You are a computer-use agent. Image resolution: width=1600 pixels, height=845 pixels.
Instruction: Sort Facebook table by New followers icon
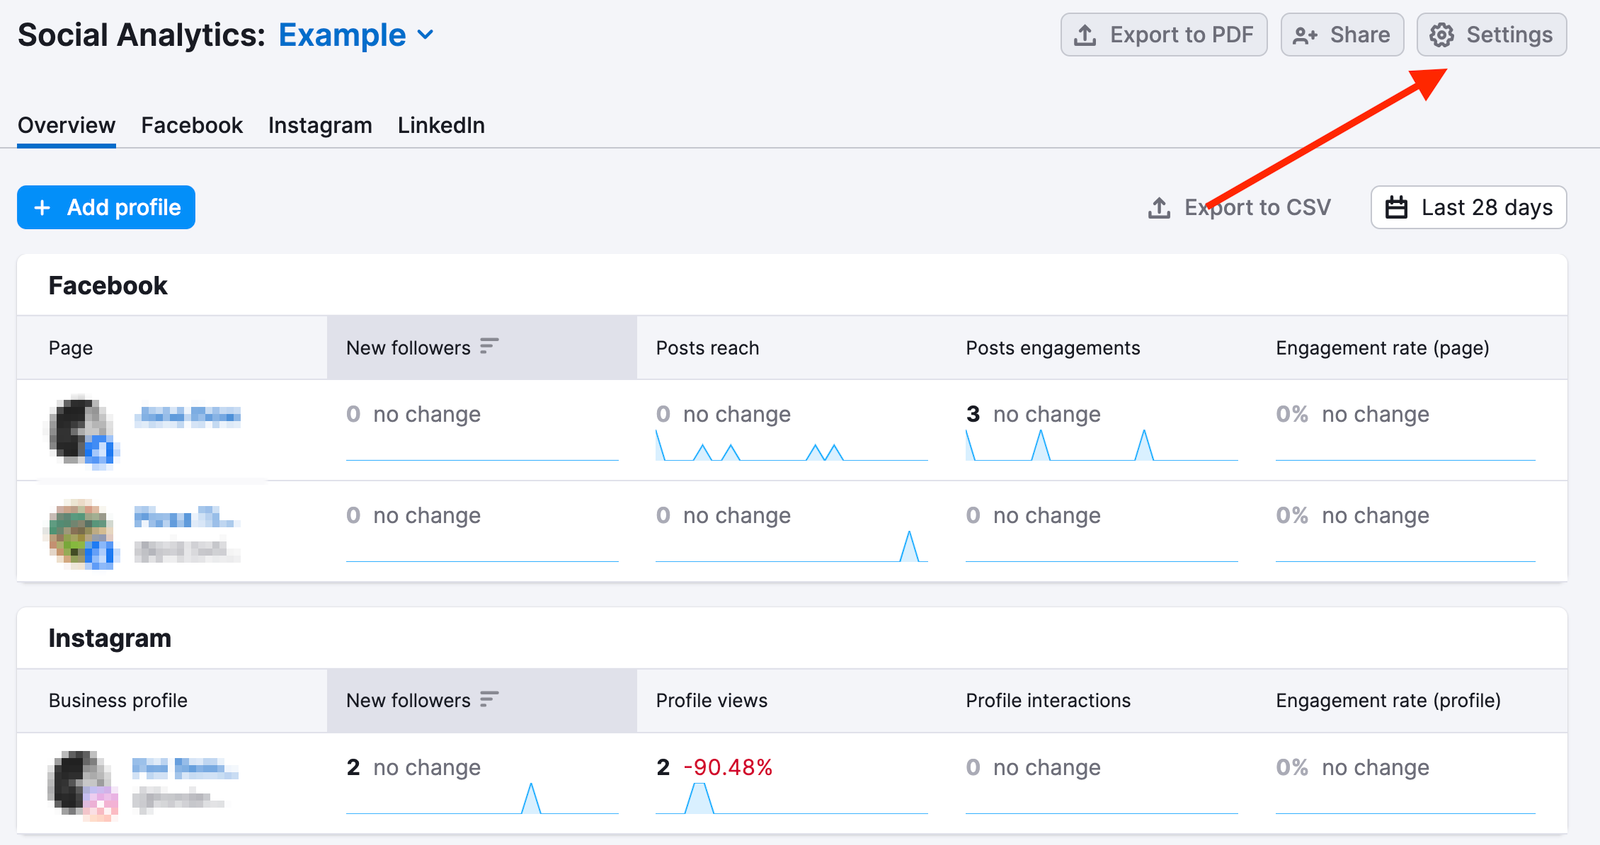(489, 346)
